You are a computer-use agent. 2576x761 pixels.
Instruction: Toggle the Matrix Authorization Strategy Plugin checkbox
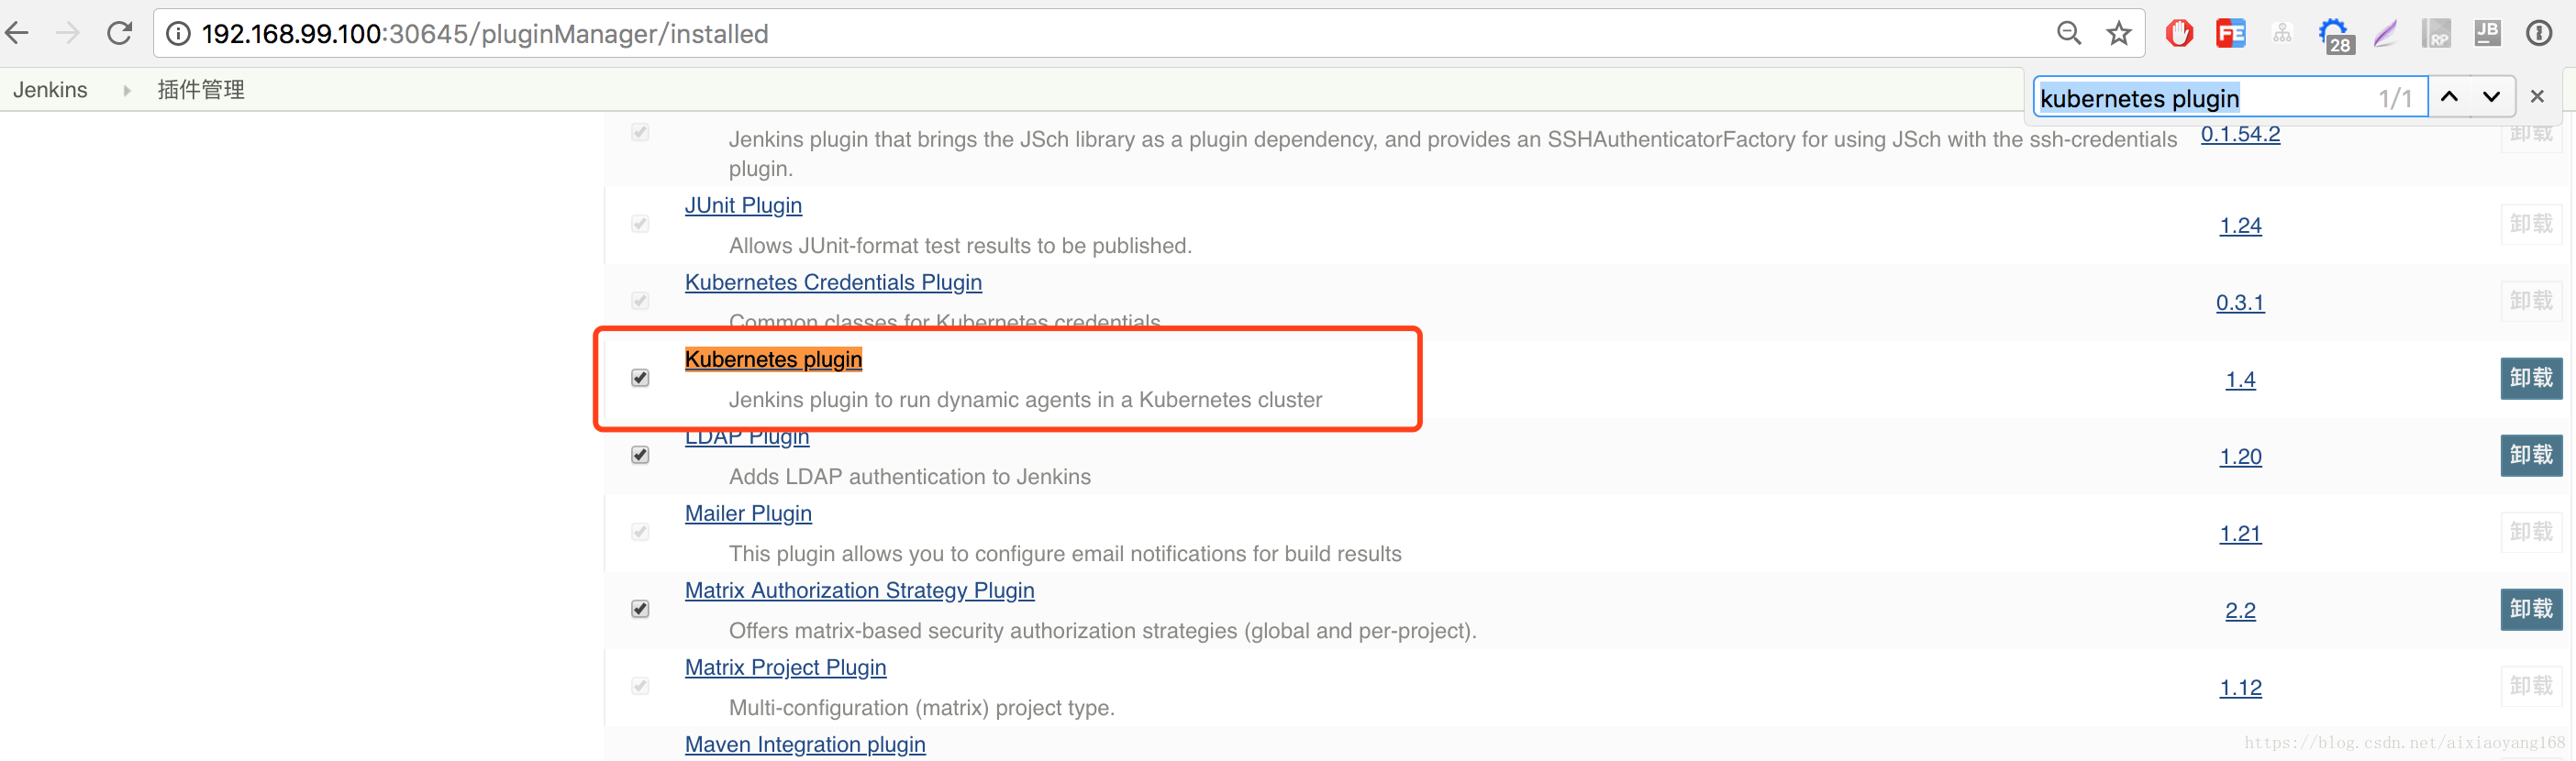[640, 609]
